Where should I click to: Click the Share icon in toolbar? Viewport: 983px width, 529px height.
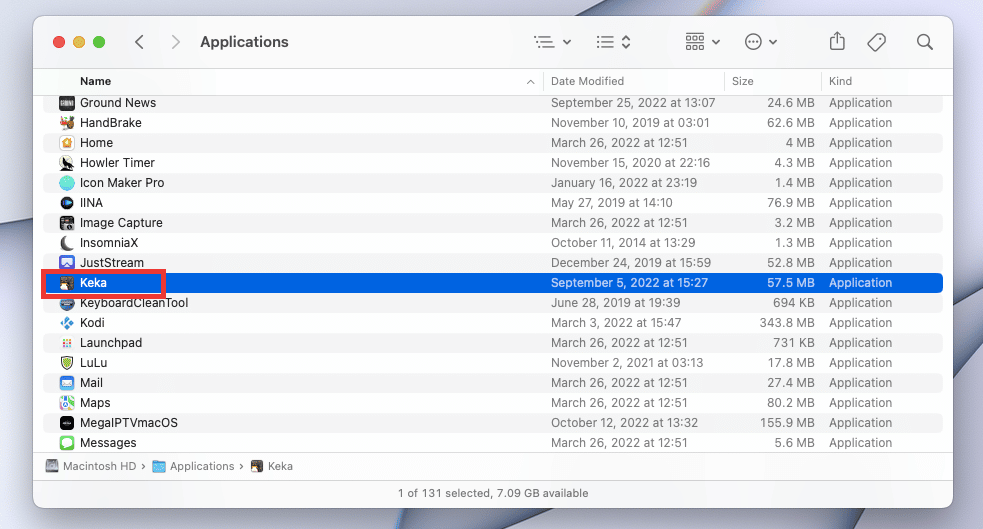(837, 42)
